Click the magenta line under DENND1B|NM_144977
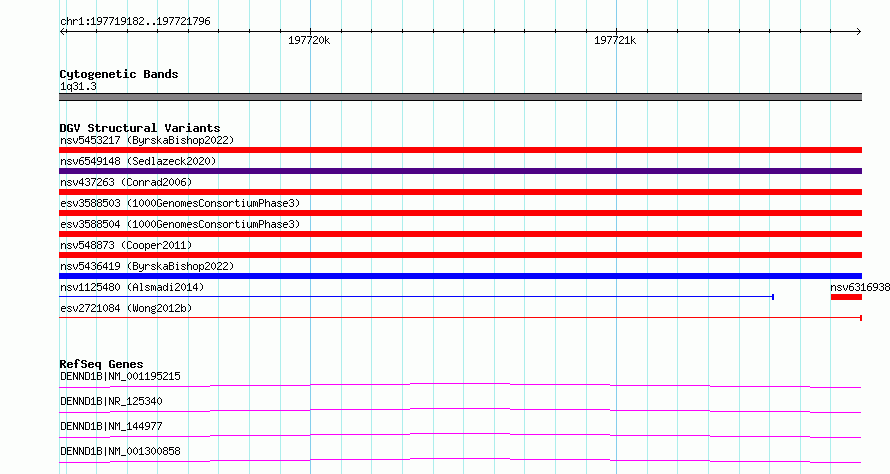This screenshot has width=890, height=474. (x=460, y=435)
